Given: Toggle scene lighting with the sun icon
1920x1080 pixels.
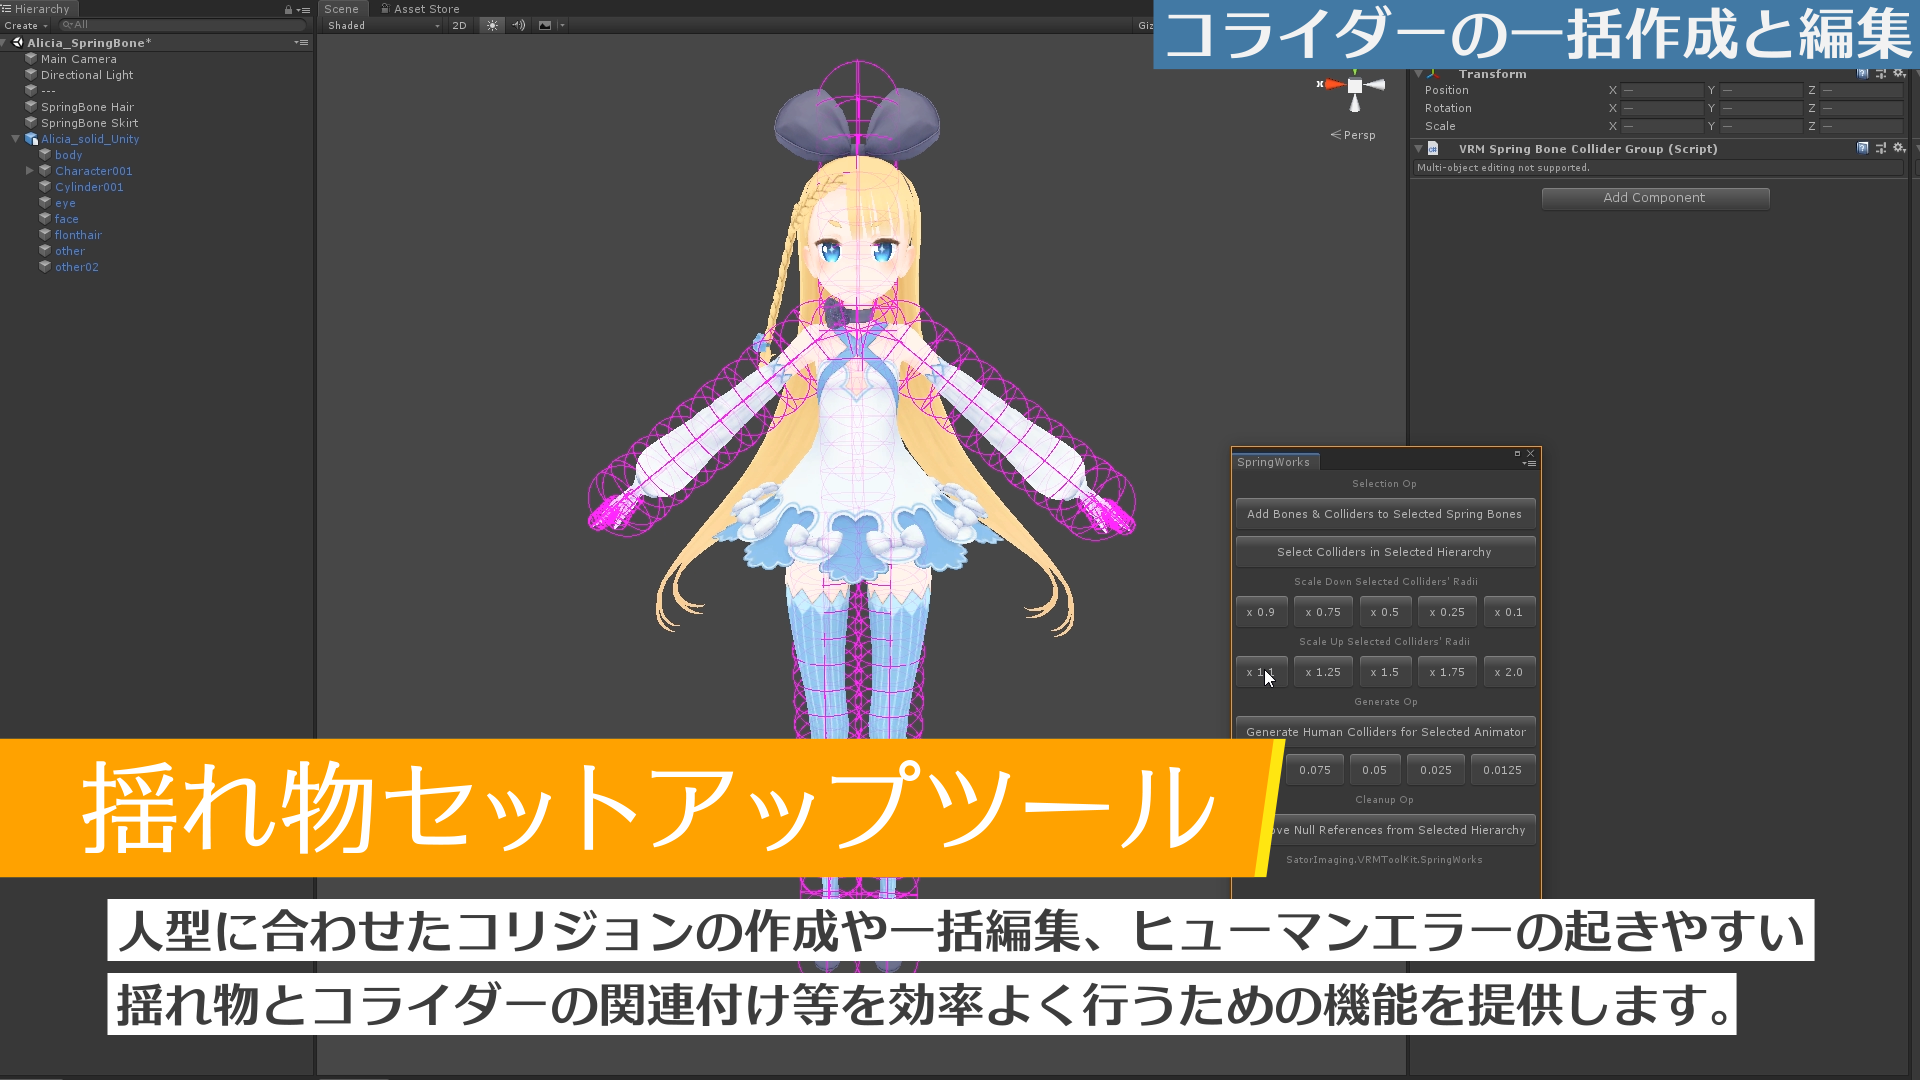Looking at the screenshot, I should pyautogui.click(x=491, y=25).
